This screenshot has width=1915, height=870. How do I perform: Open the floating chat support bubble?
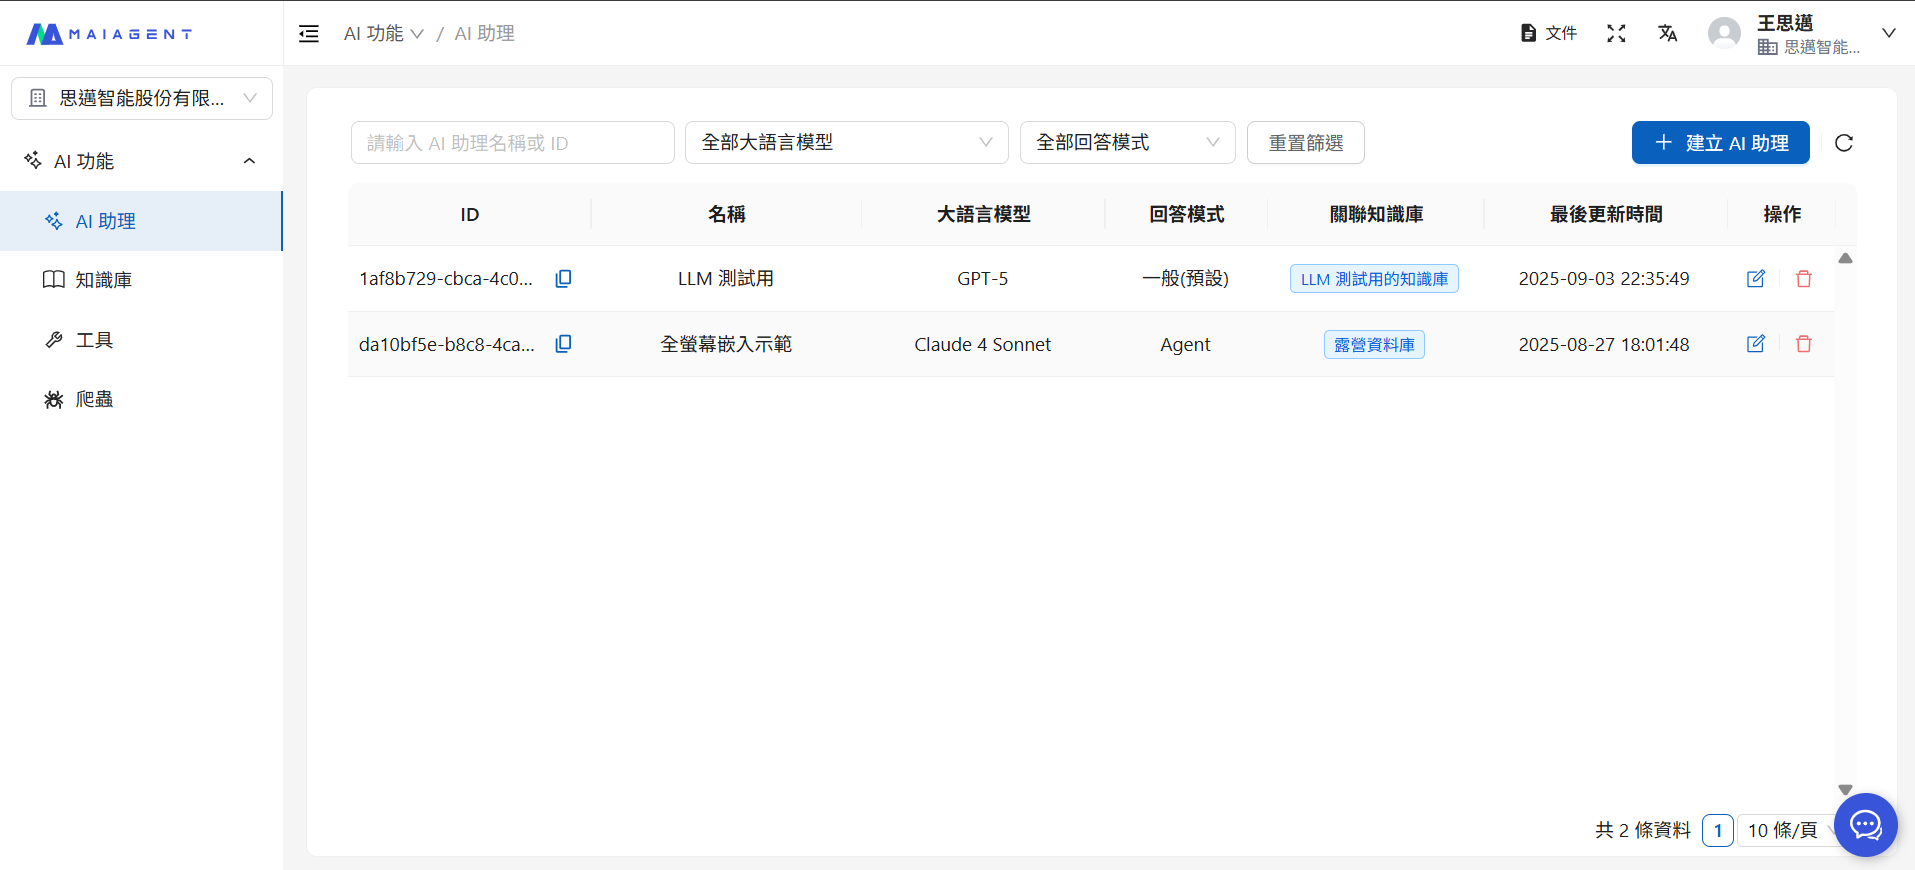(x=1865, y=825)
